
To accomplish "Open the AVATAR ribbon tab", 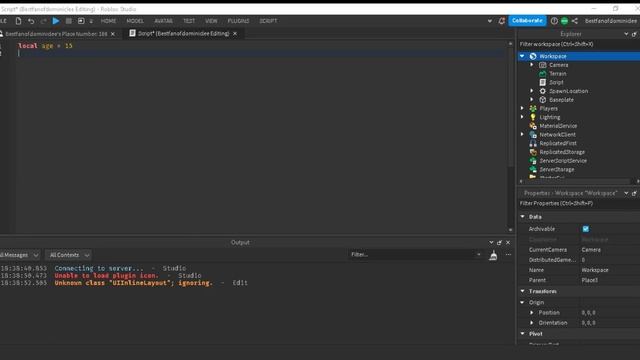I will 163,21.
